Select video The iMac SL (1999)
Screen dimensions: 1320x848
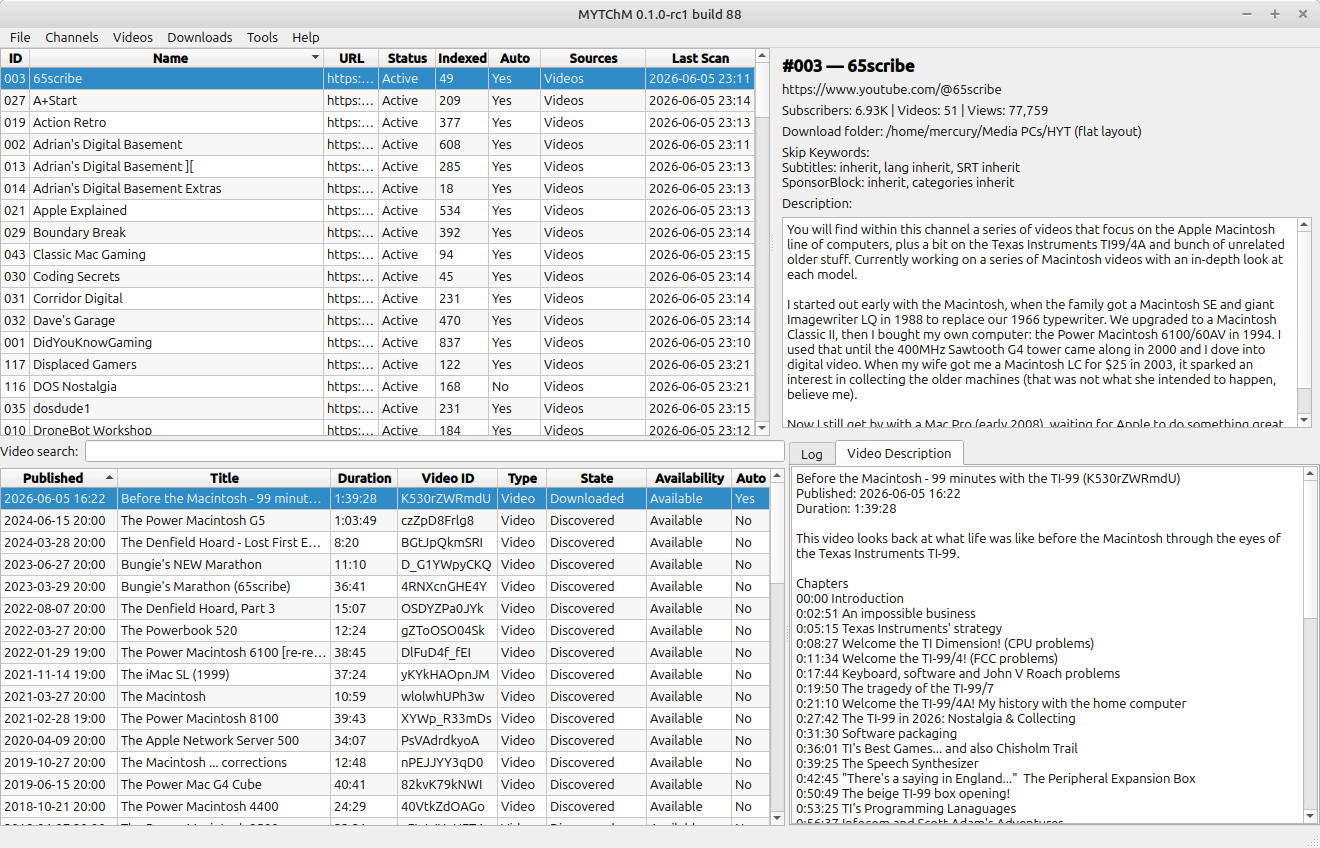coord(385,674)
